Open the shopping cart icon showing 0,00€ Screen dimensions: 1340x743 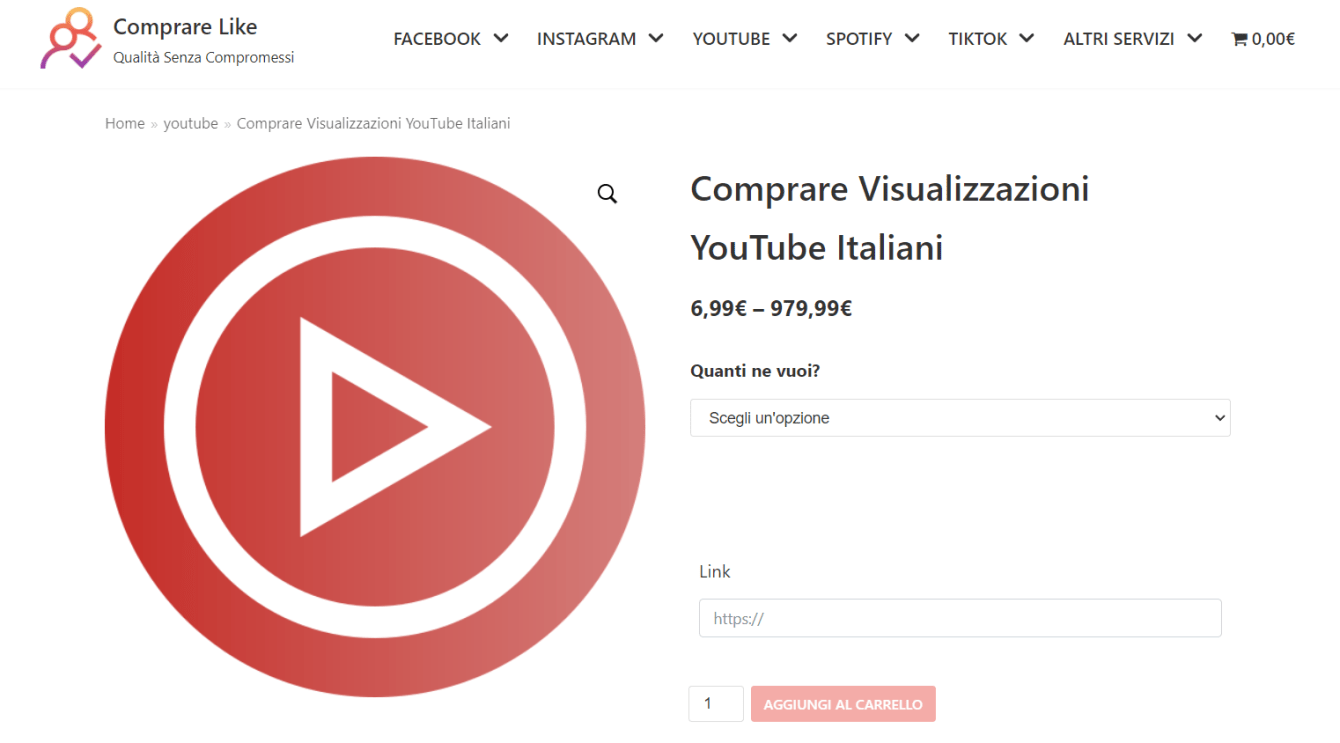(x=1263, y=39)
